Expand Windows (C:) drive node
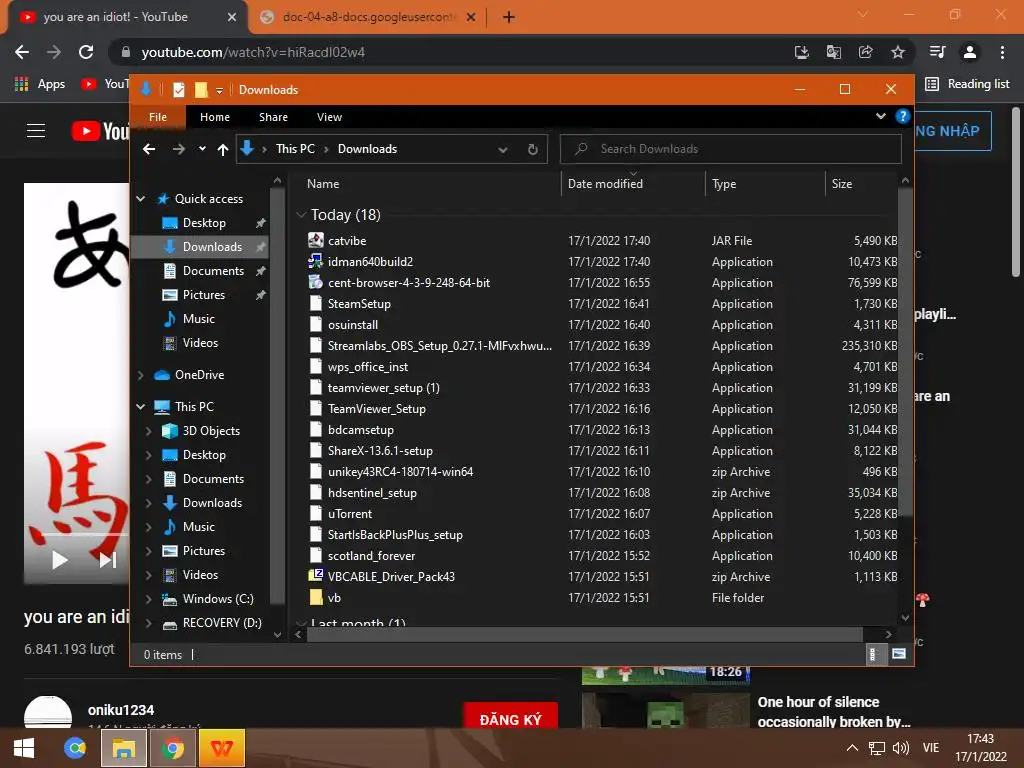The width and height of the screenshot is (1024, 768). pyautogui.click(x=148, y=599)
